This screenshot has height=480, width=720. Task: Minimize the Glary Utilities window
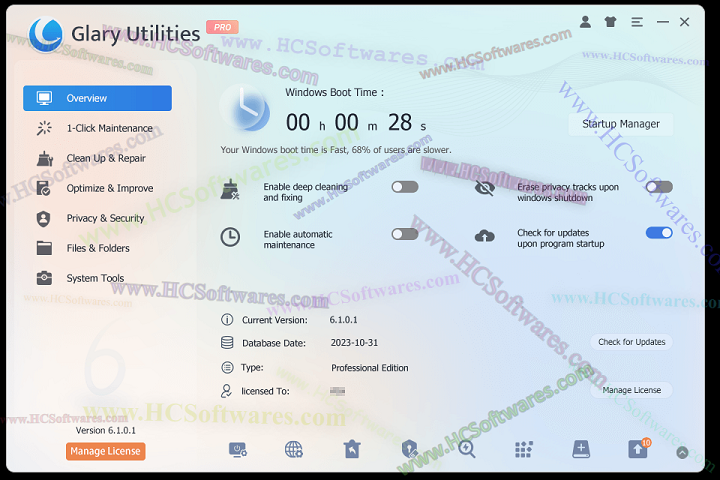663,22
